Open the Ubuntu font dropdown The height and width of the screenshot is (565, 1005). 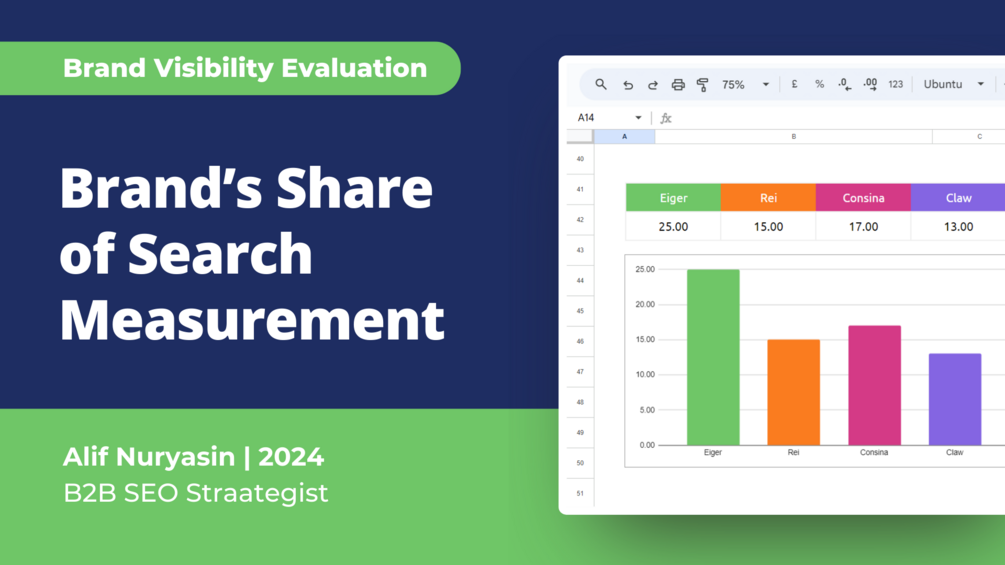click(953, 84)
